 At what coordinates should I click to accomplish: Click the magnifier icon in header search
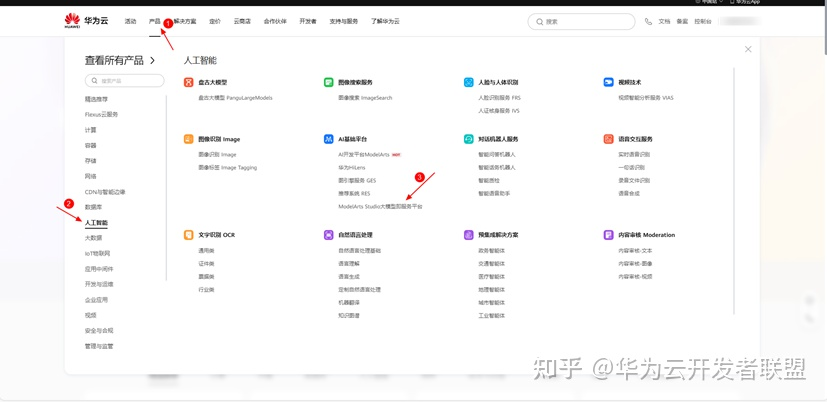coord(540,22)
